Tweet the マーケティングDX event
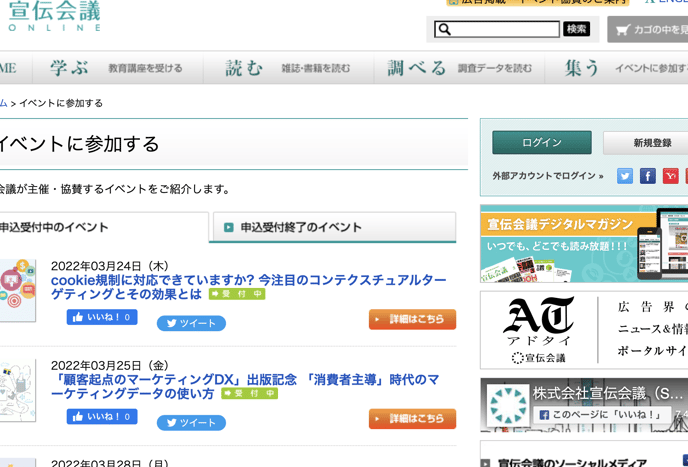688x467 pixels. pos(191,423)
